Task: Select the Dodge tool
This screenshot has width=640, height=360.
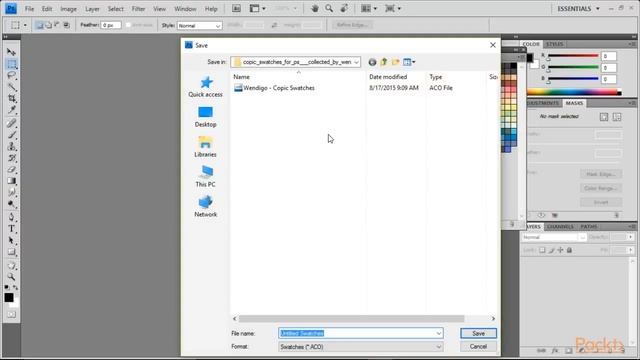Action: (x=11, y=204)
